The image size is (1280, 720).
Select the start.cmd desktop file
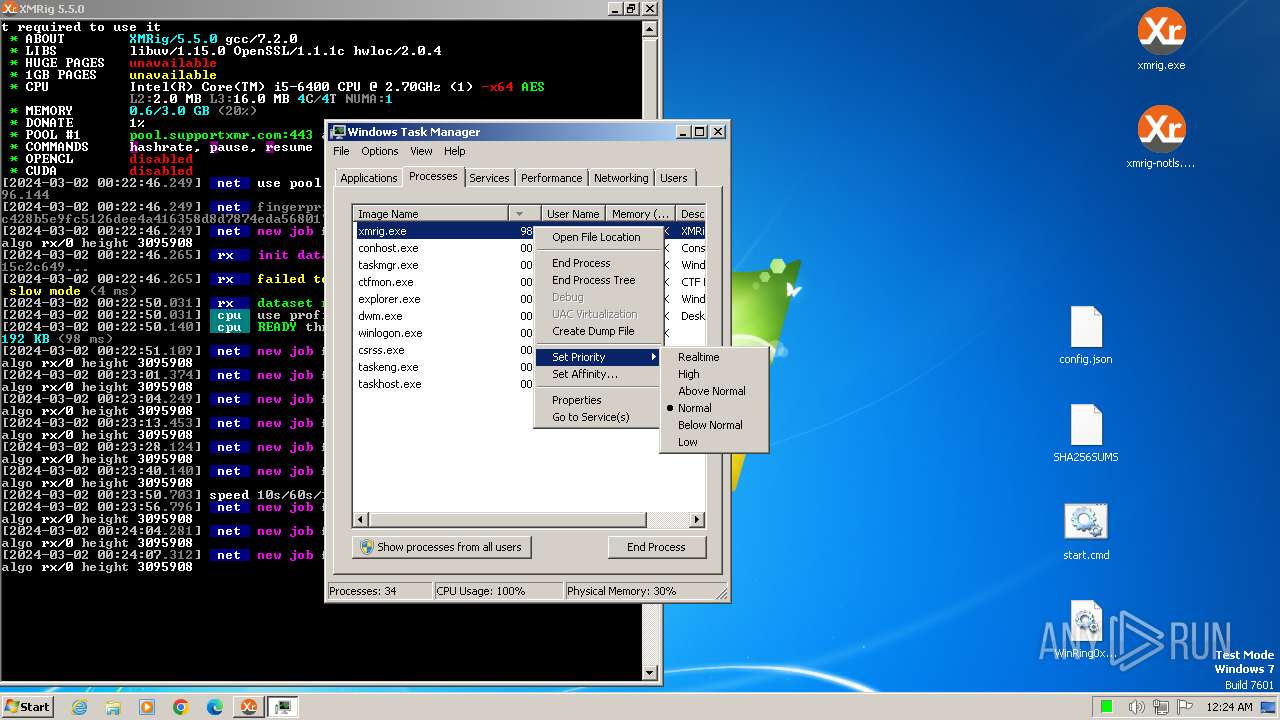[x=1086, y=532]
